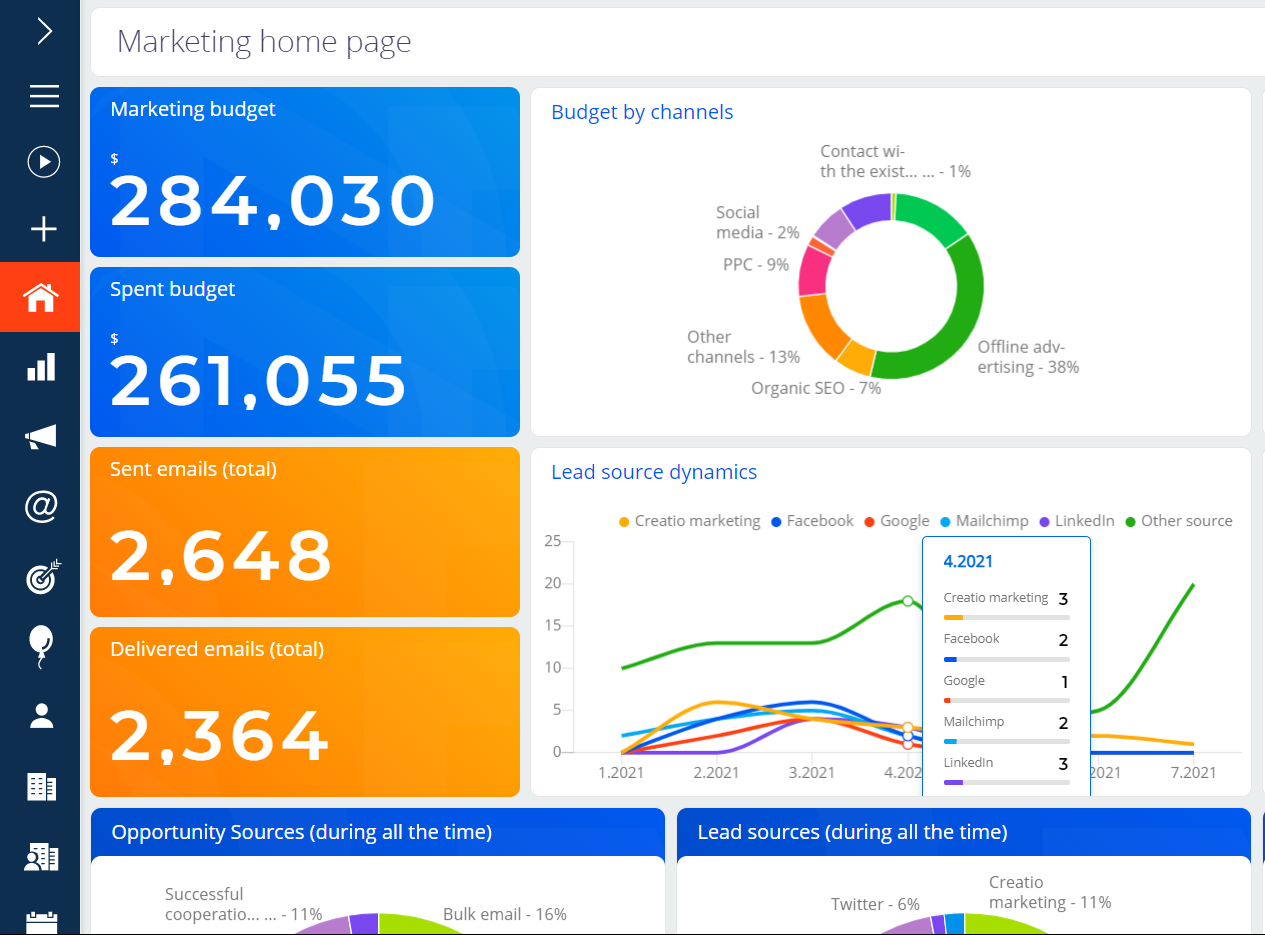Click the Contact with the exist... 1% label

(x=895, y=161)
